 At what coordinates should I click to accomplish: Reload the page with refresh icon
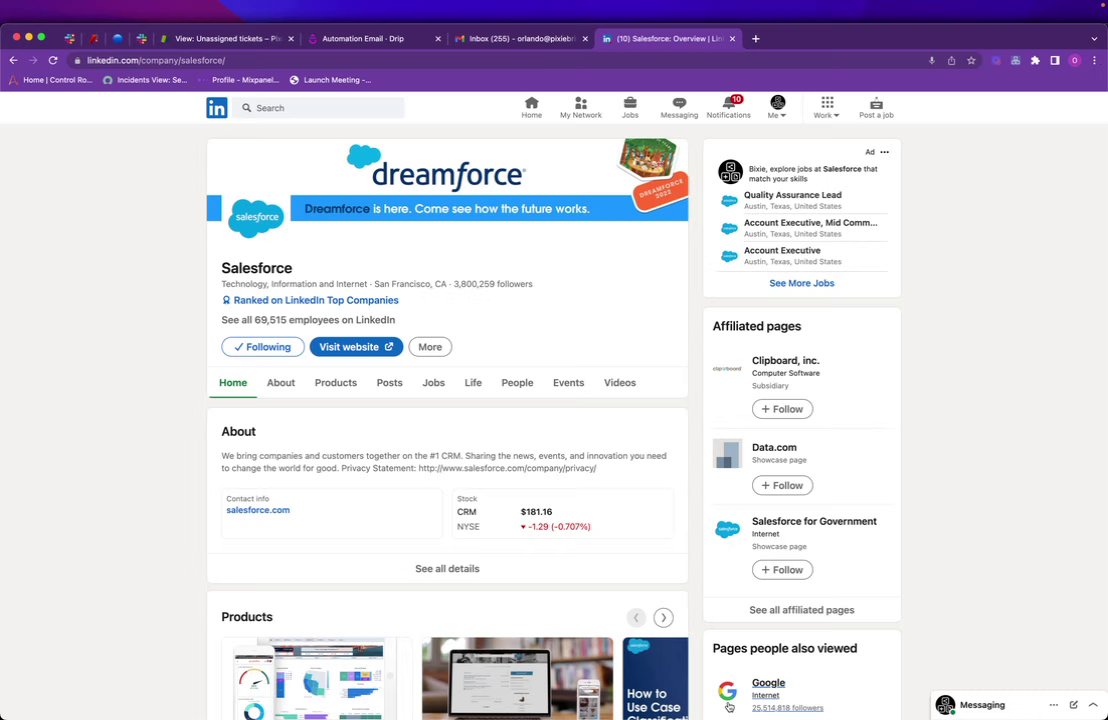coord(53,60)
